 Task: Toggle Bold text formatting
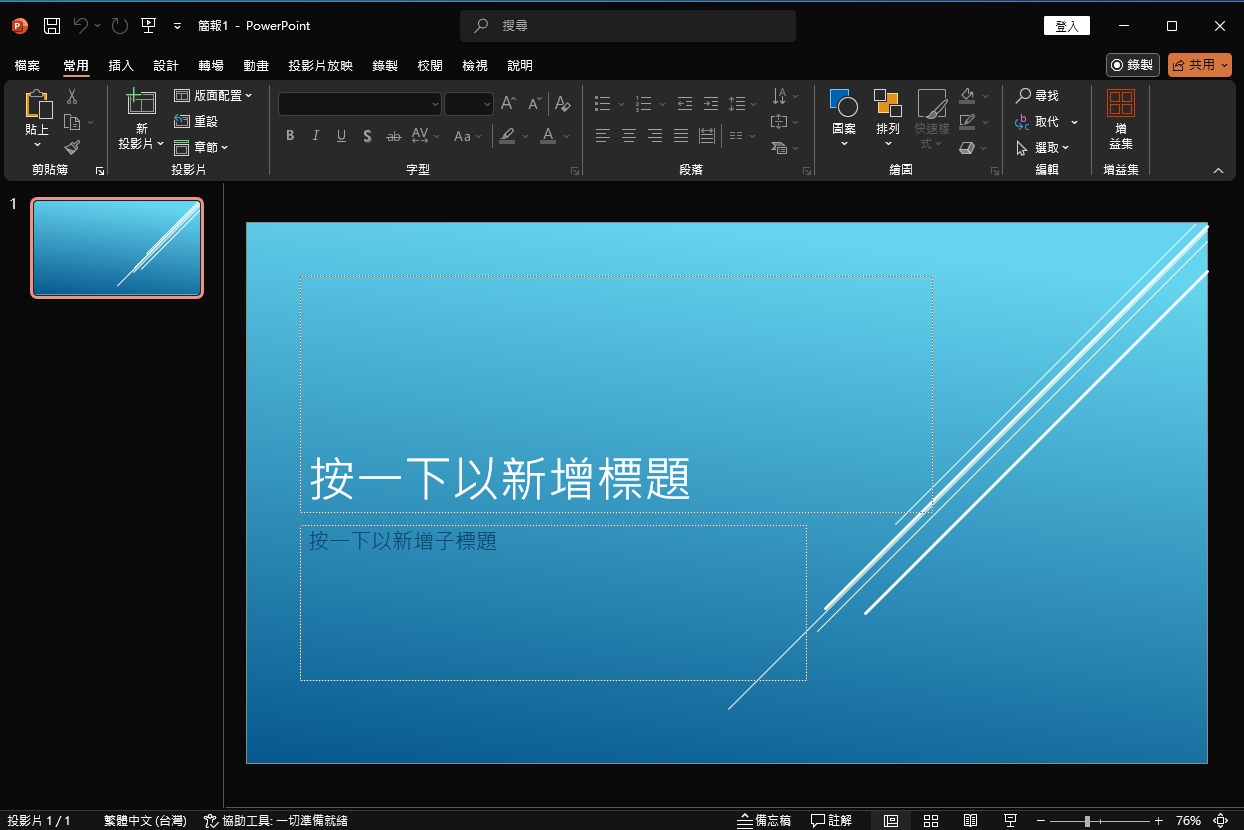coord(290,136)
